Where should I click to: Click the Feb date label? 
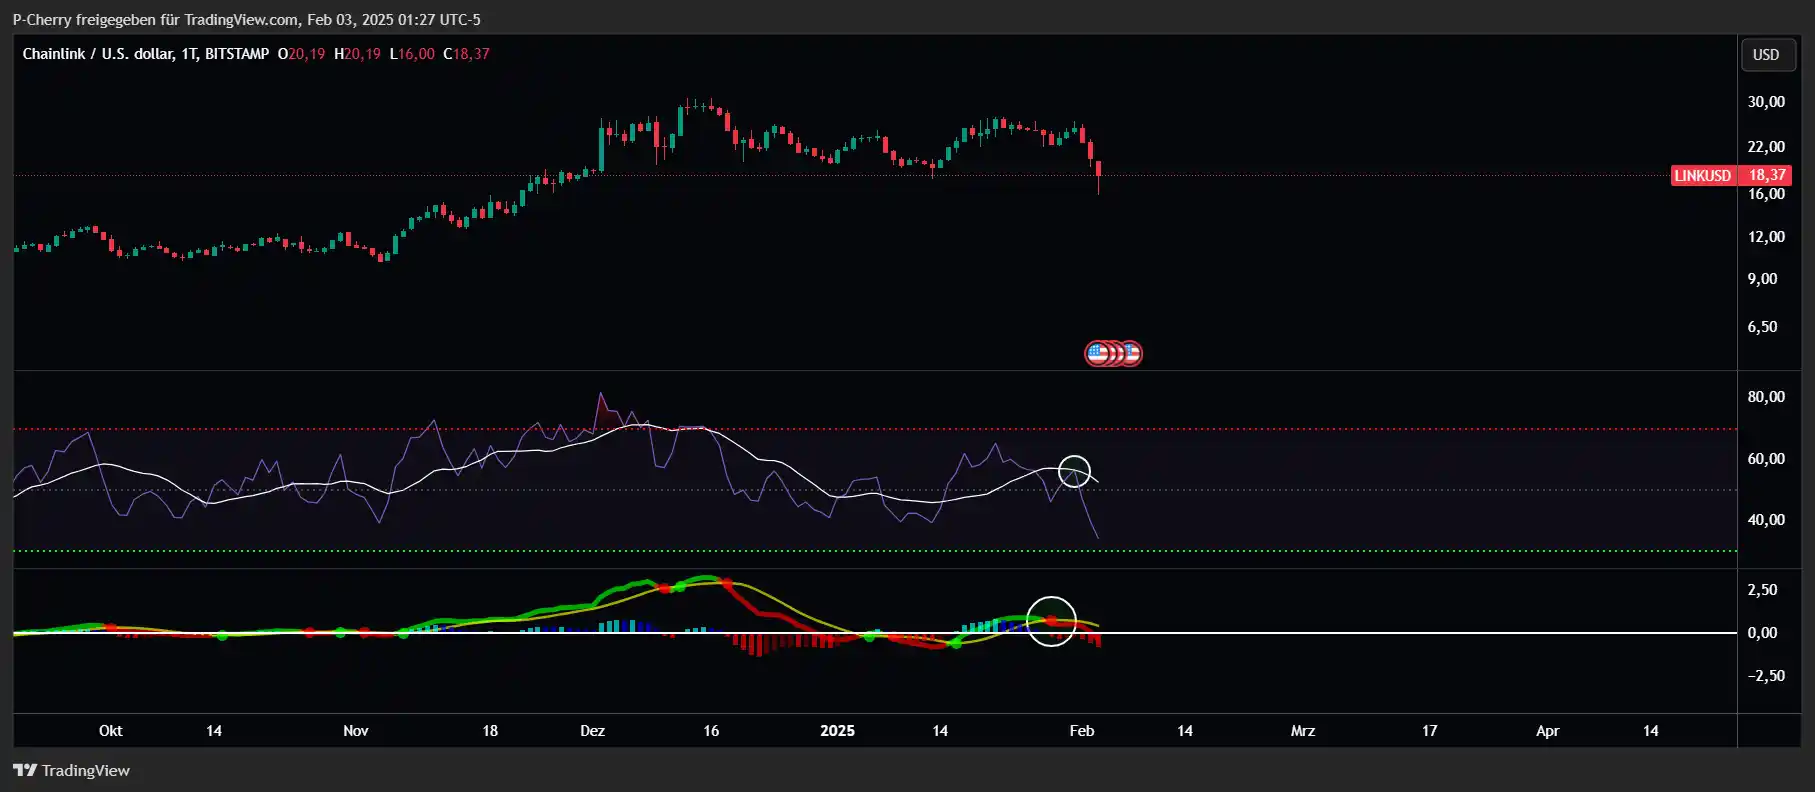(1082, 731)
